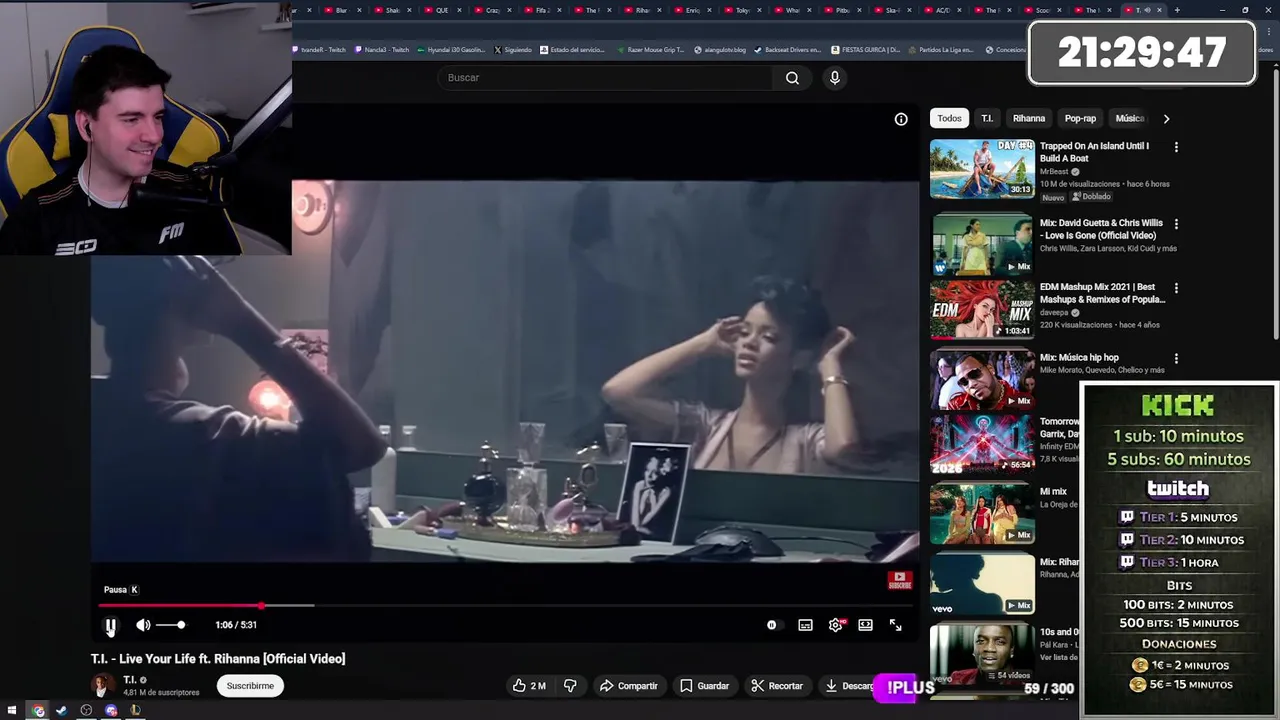Open the Nancla3 - Twitch bookmark
The width and height of the screenshot is (1280, 720).
click(x=382, y=50)
